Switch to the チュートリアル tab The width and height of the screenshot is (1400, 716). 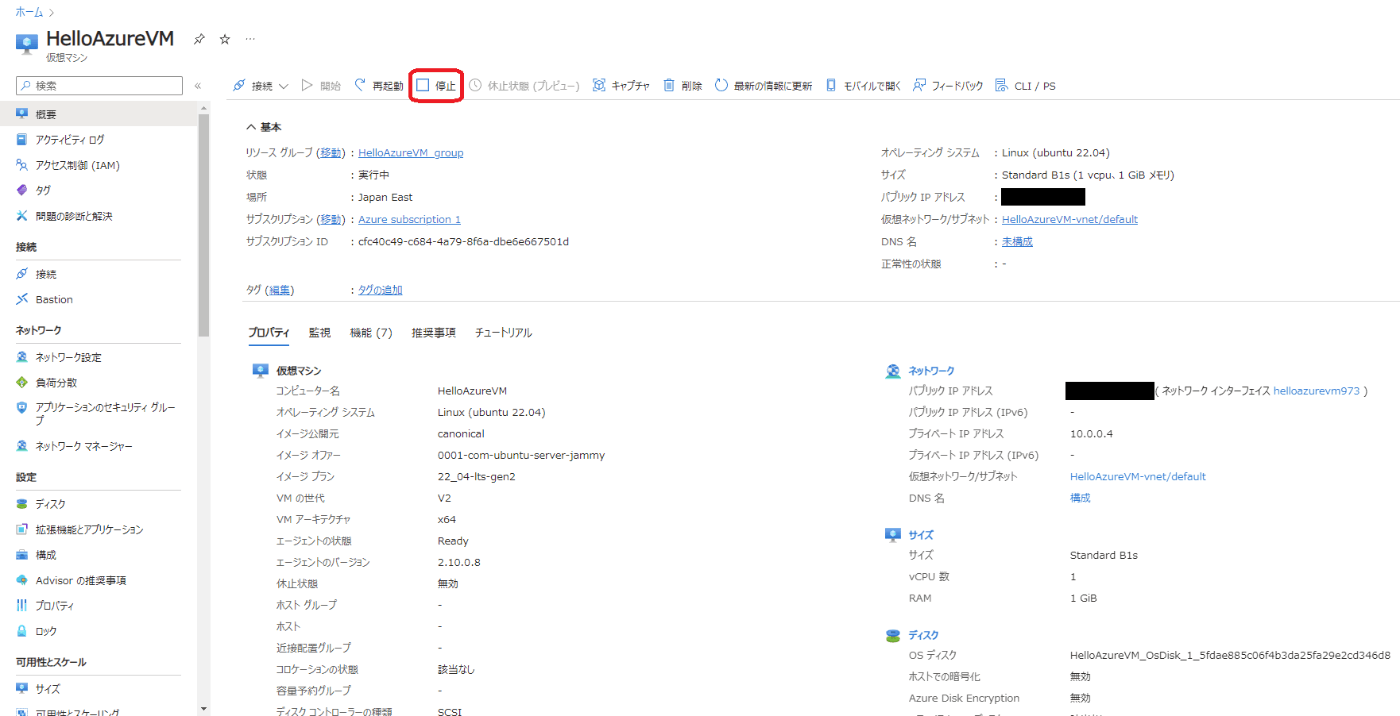(x=503, y=333)
